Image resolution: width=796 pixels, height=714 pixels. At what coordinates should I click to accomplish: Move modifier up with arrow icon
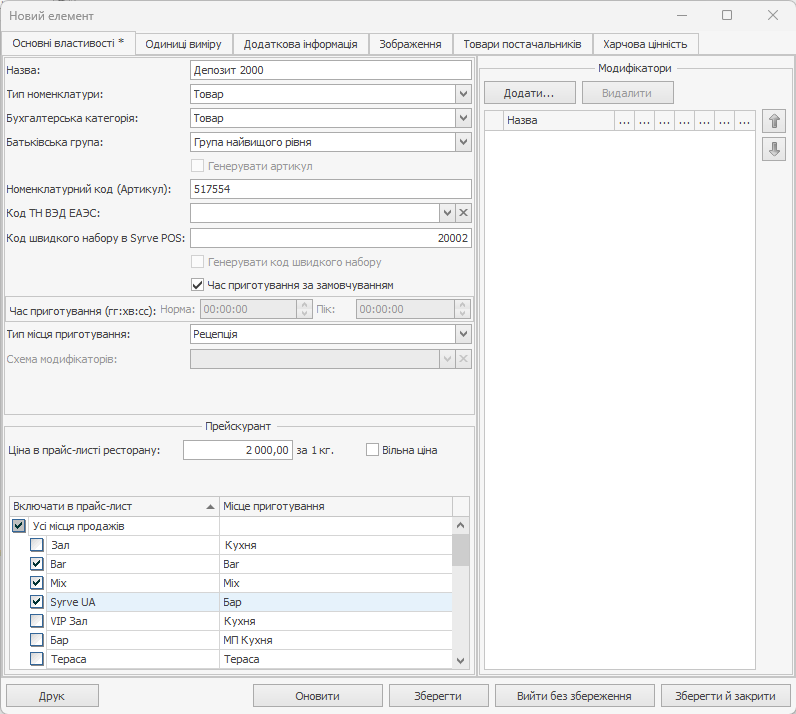[774, 121]
